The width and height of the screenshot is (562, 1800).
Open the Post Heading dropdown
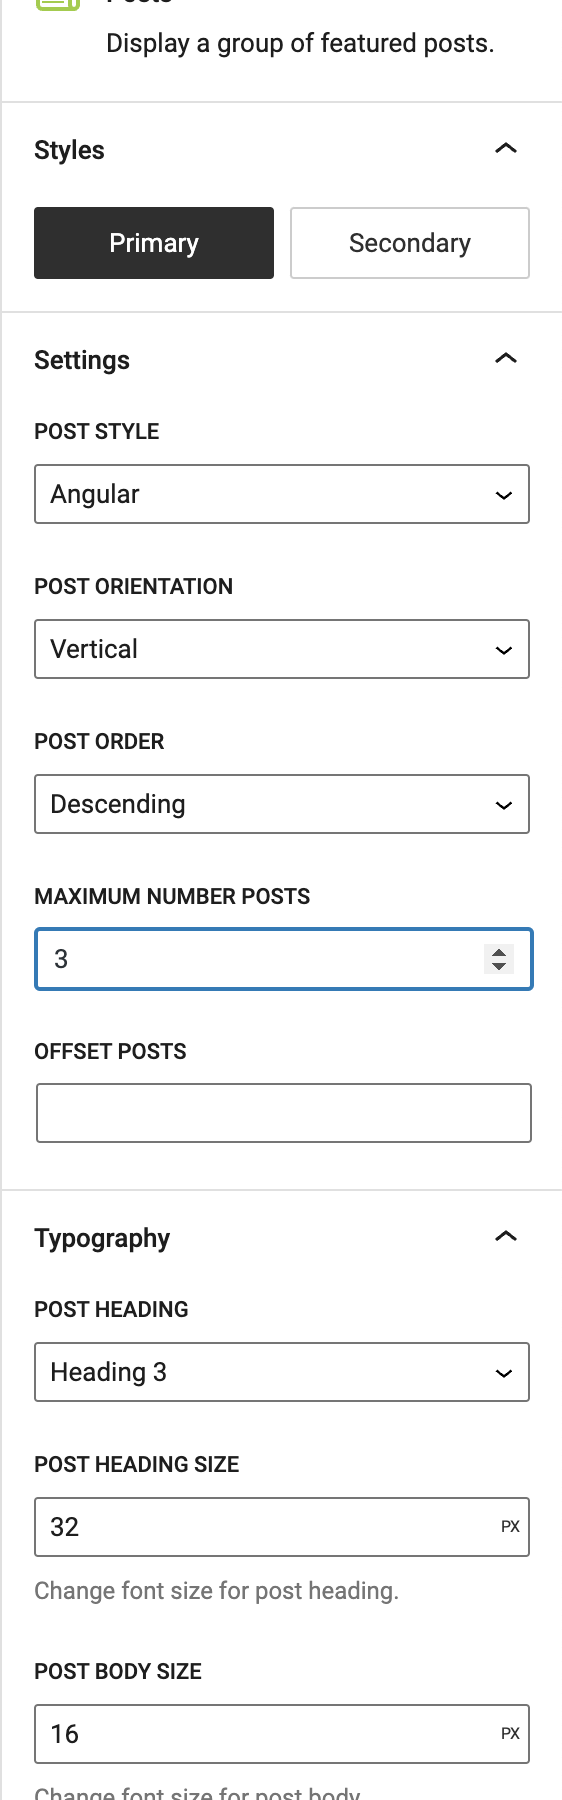[x=282, y=1372]
